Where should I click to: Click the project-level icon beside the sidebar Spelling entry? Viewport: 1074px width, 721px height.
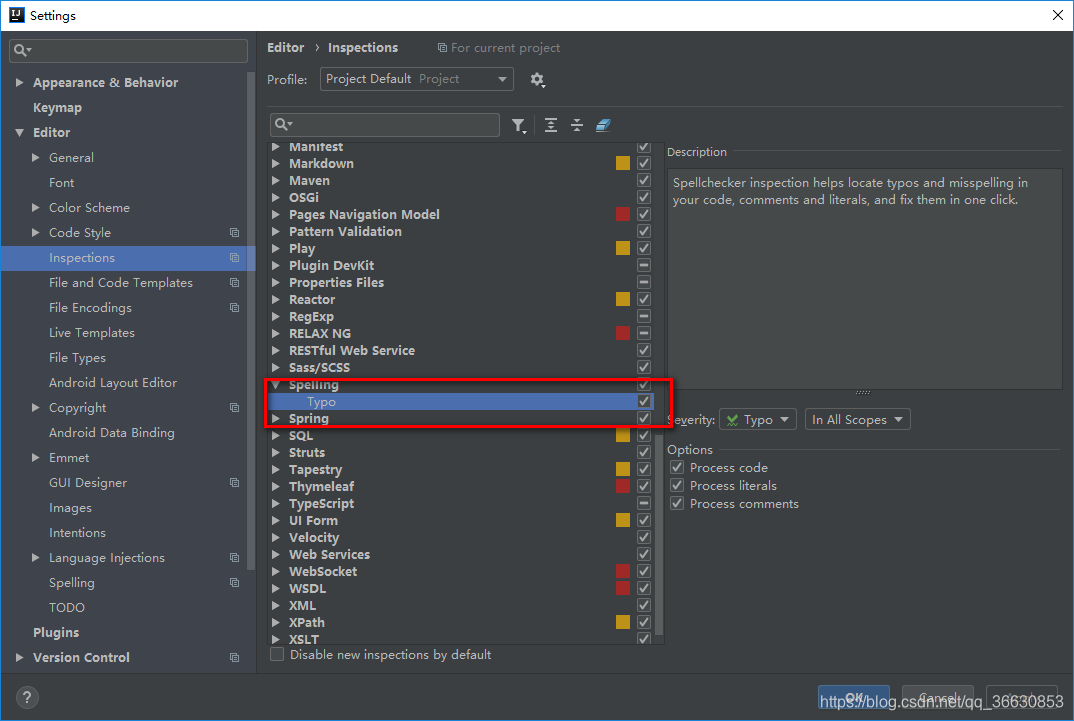coord(234,583)
